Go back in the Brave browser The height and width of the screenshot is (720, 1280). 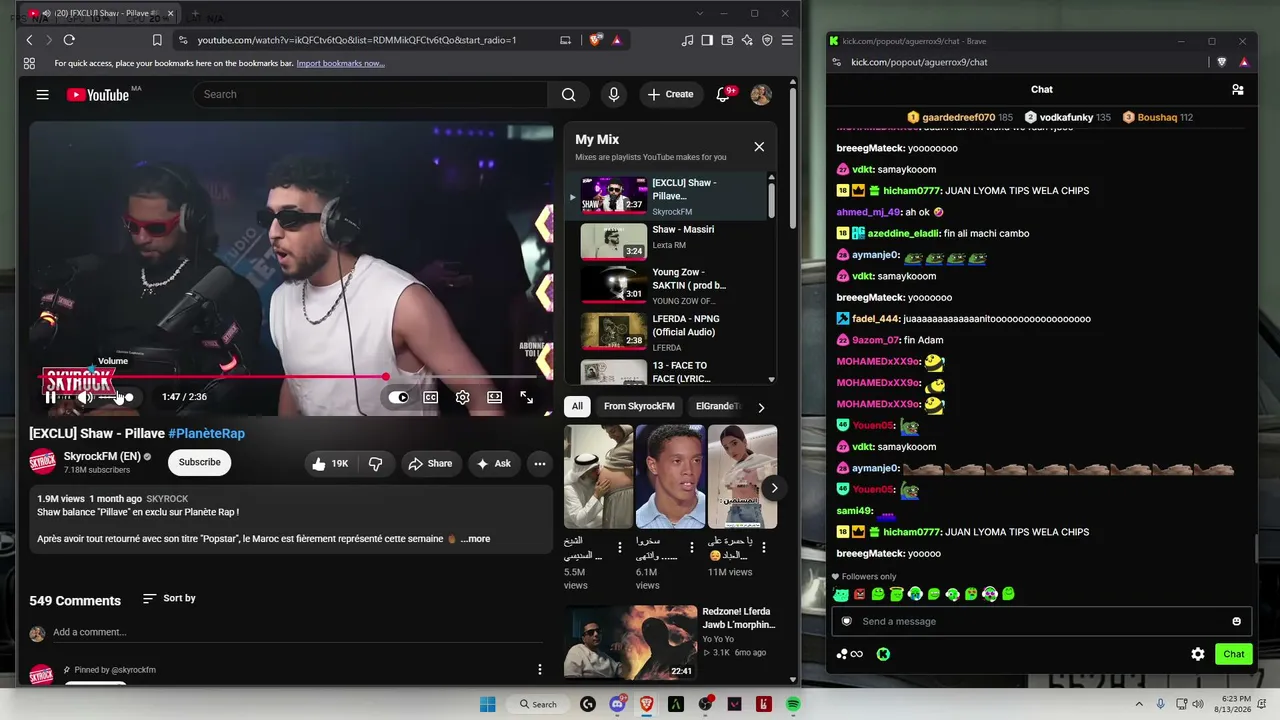[29, 40]
